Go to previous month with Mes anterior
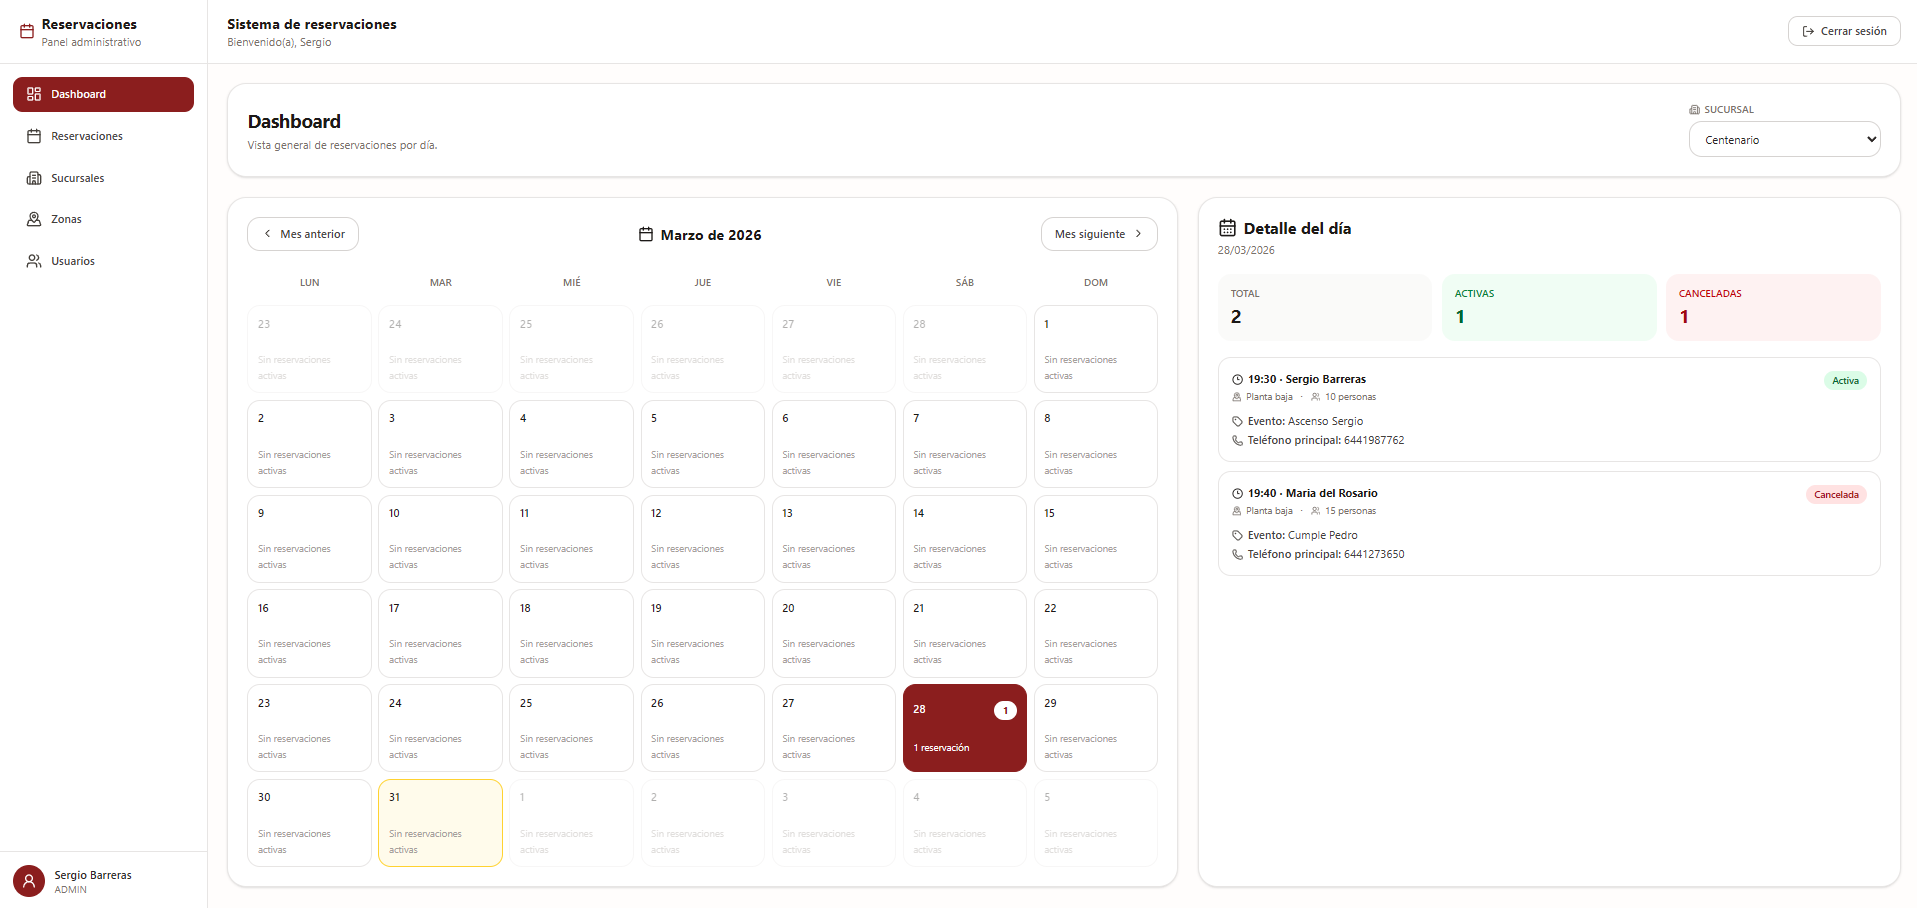Screen dimensions: 1917x908 303,234
